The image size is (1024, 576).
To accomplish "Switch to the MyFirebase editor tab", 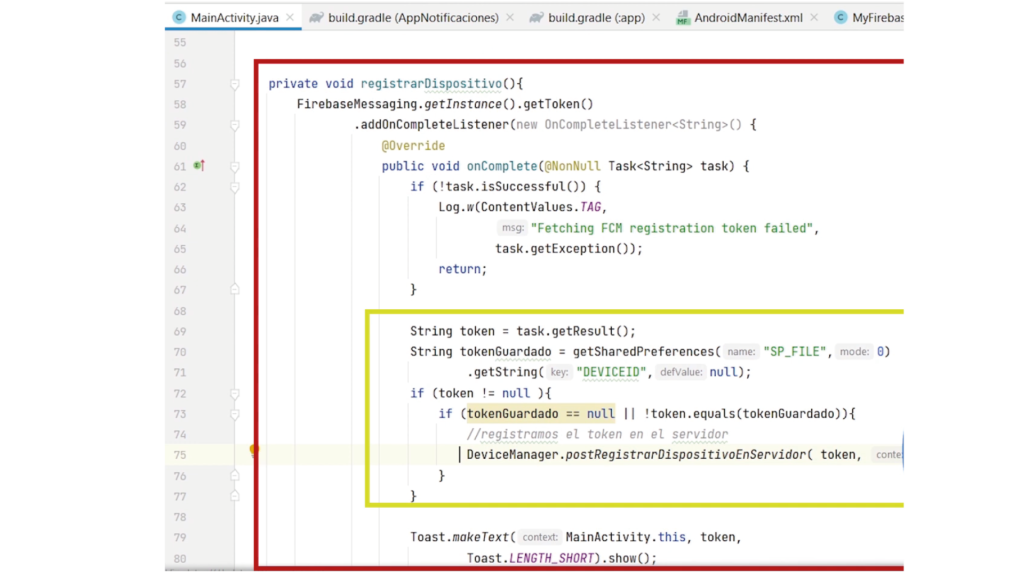I will pos(870,18).
